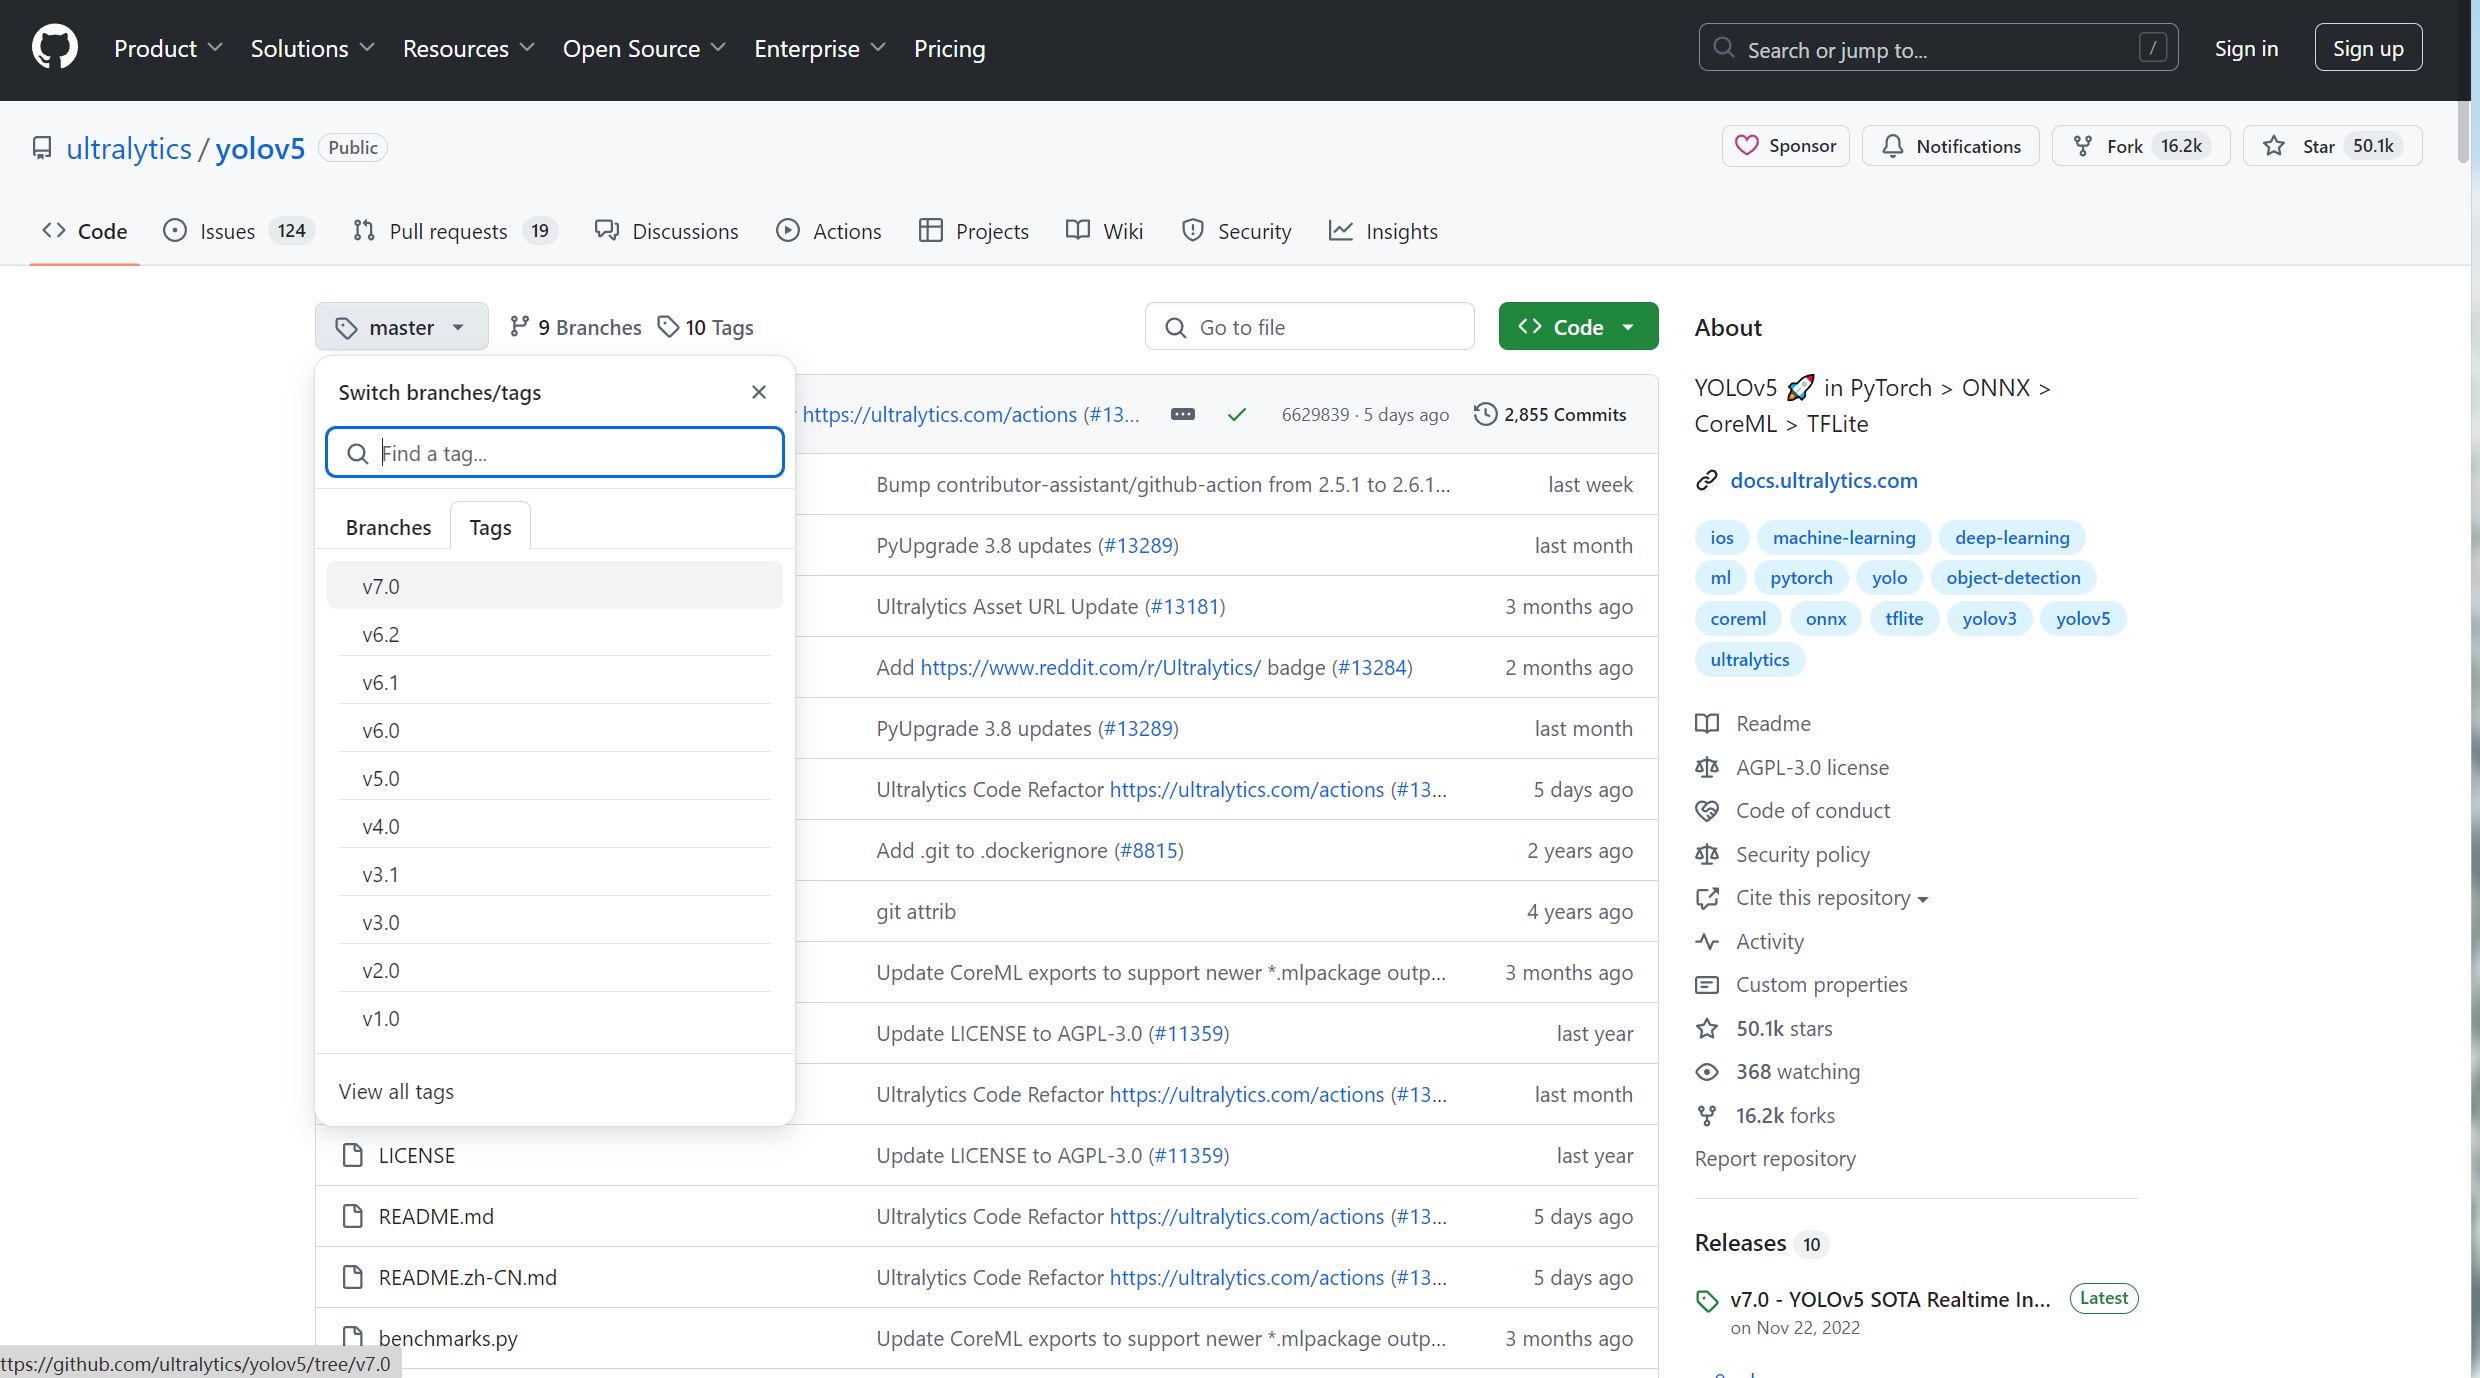Click the pytorch topic tag
Screen dimensions: 2480x1378
pyautogui.click(x=1801, y=577)
